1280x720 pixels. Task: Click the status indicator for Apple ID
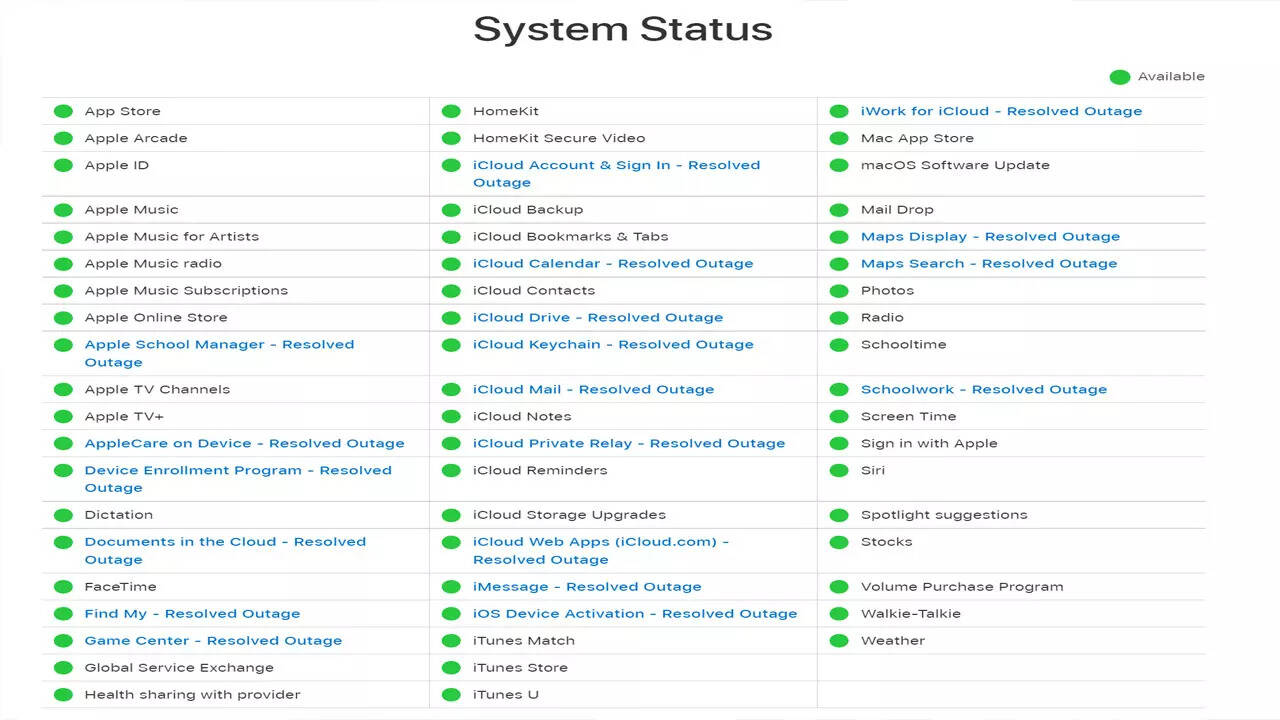point(63,165)
